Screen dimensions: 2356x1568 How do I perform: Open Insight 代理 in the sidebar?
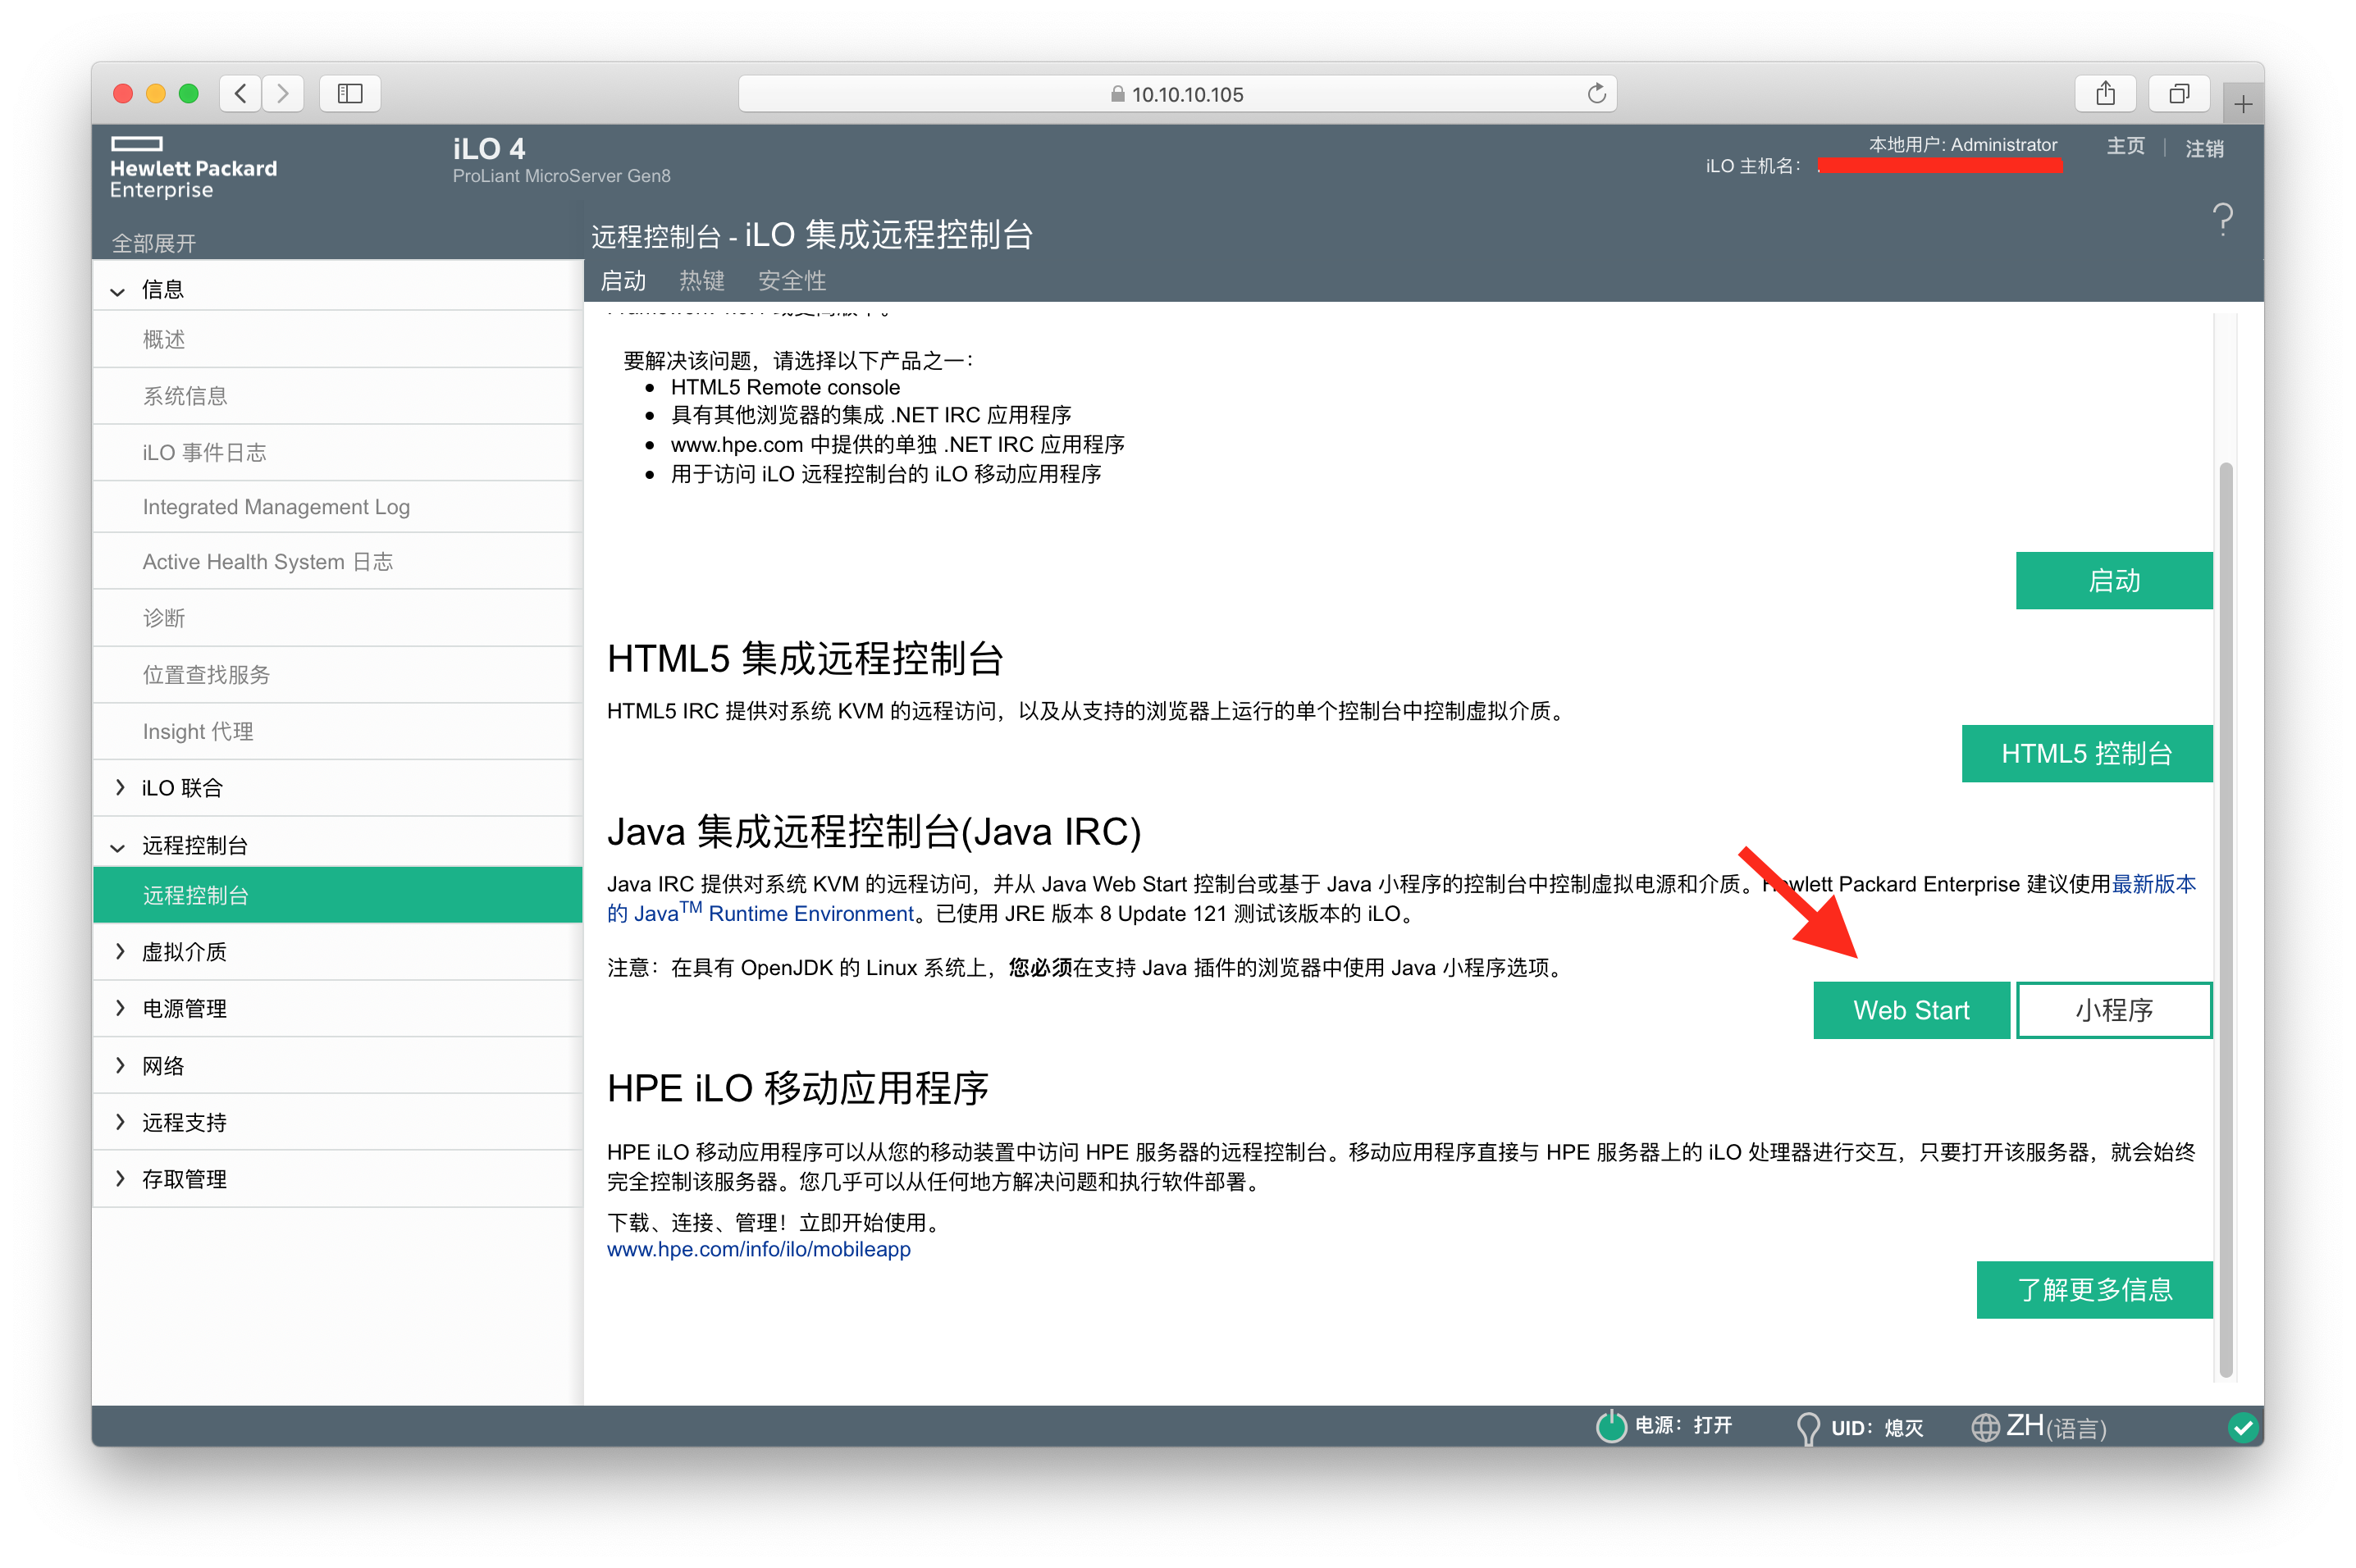click(338, 731)
